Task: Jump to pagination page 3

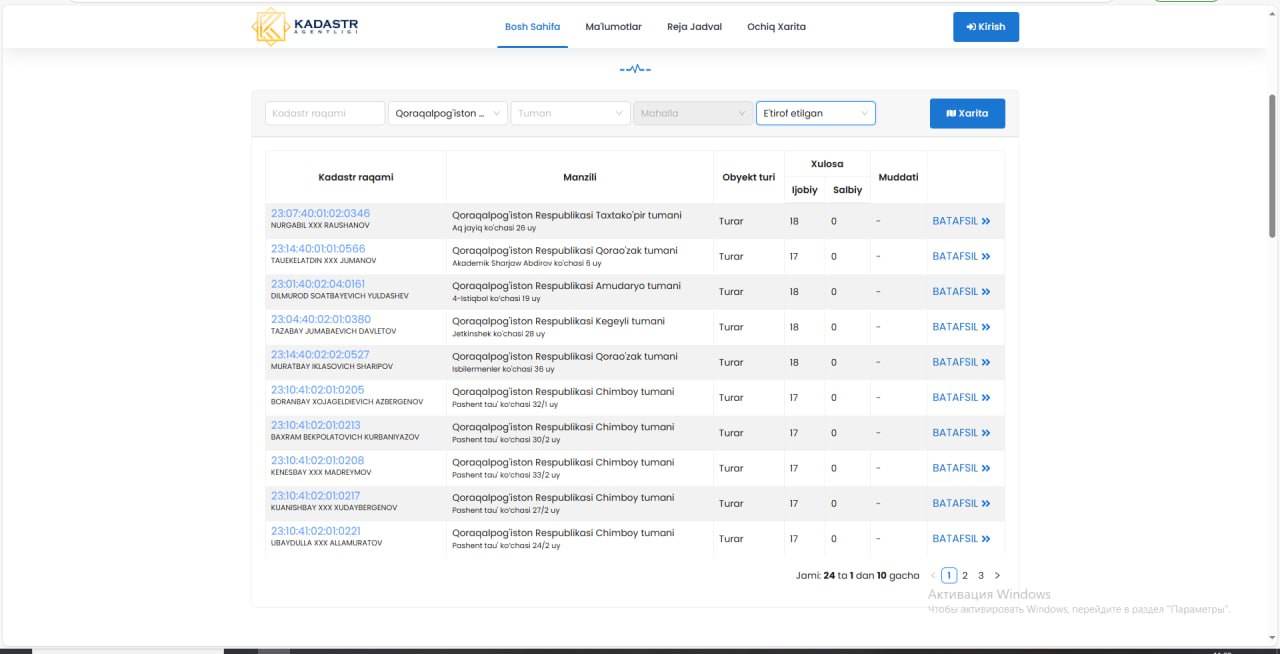Action: pos(981,576)
